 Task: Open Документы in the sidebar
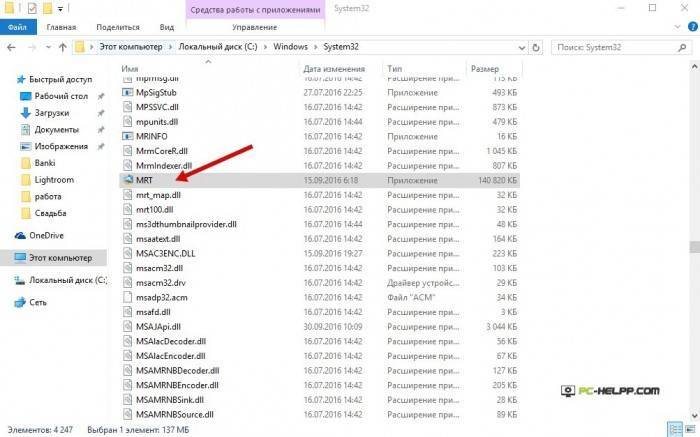point(56,129)
